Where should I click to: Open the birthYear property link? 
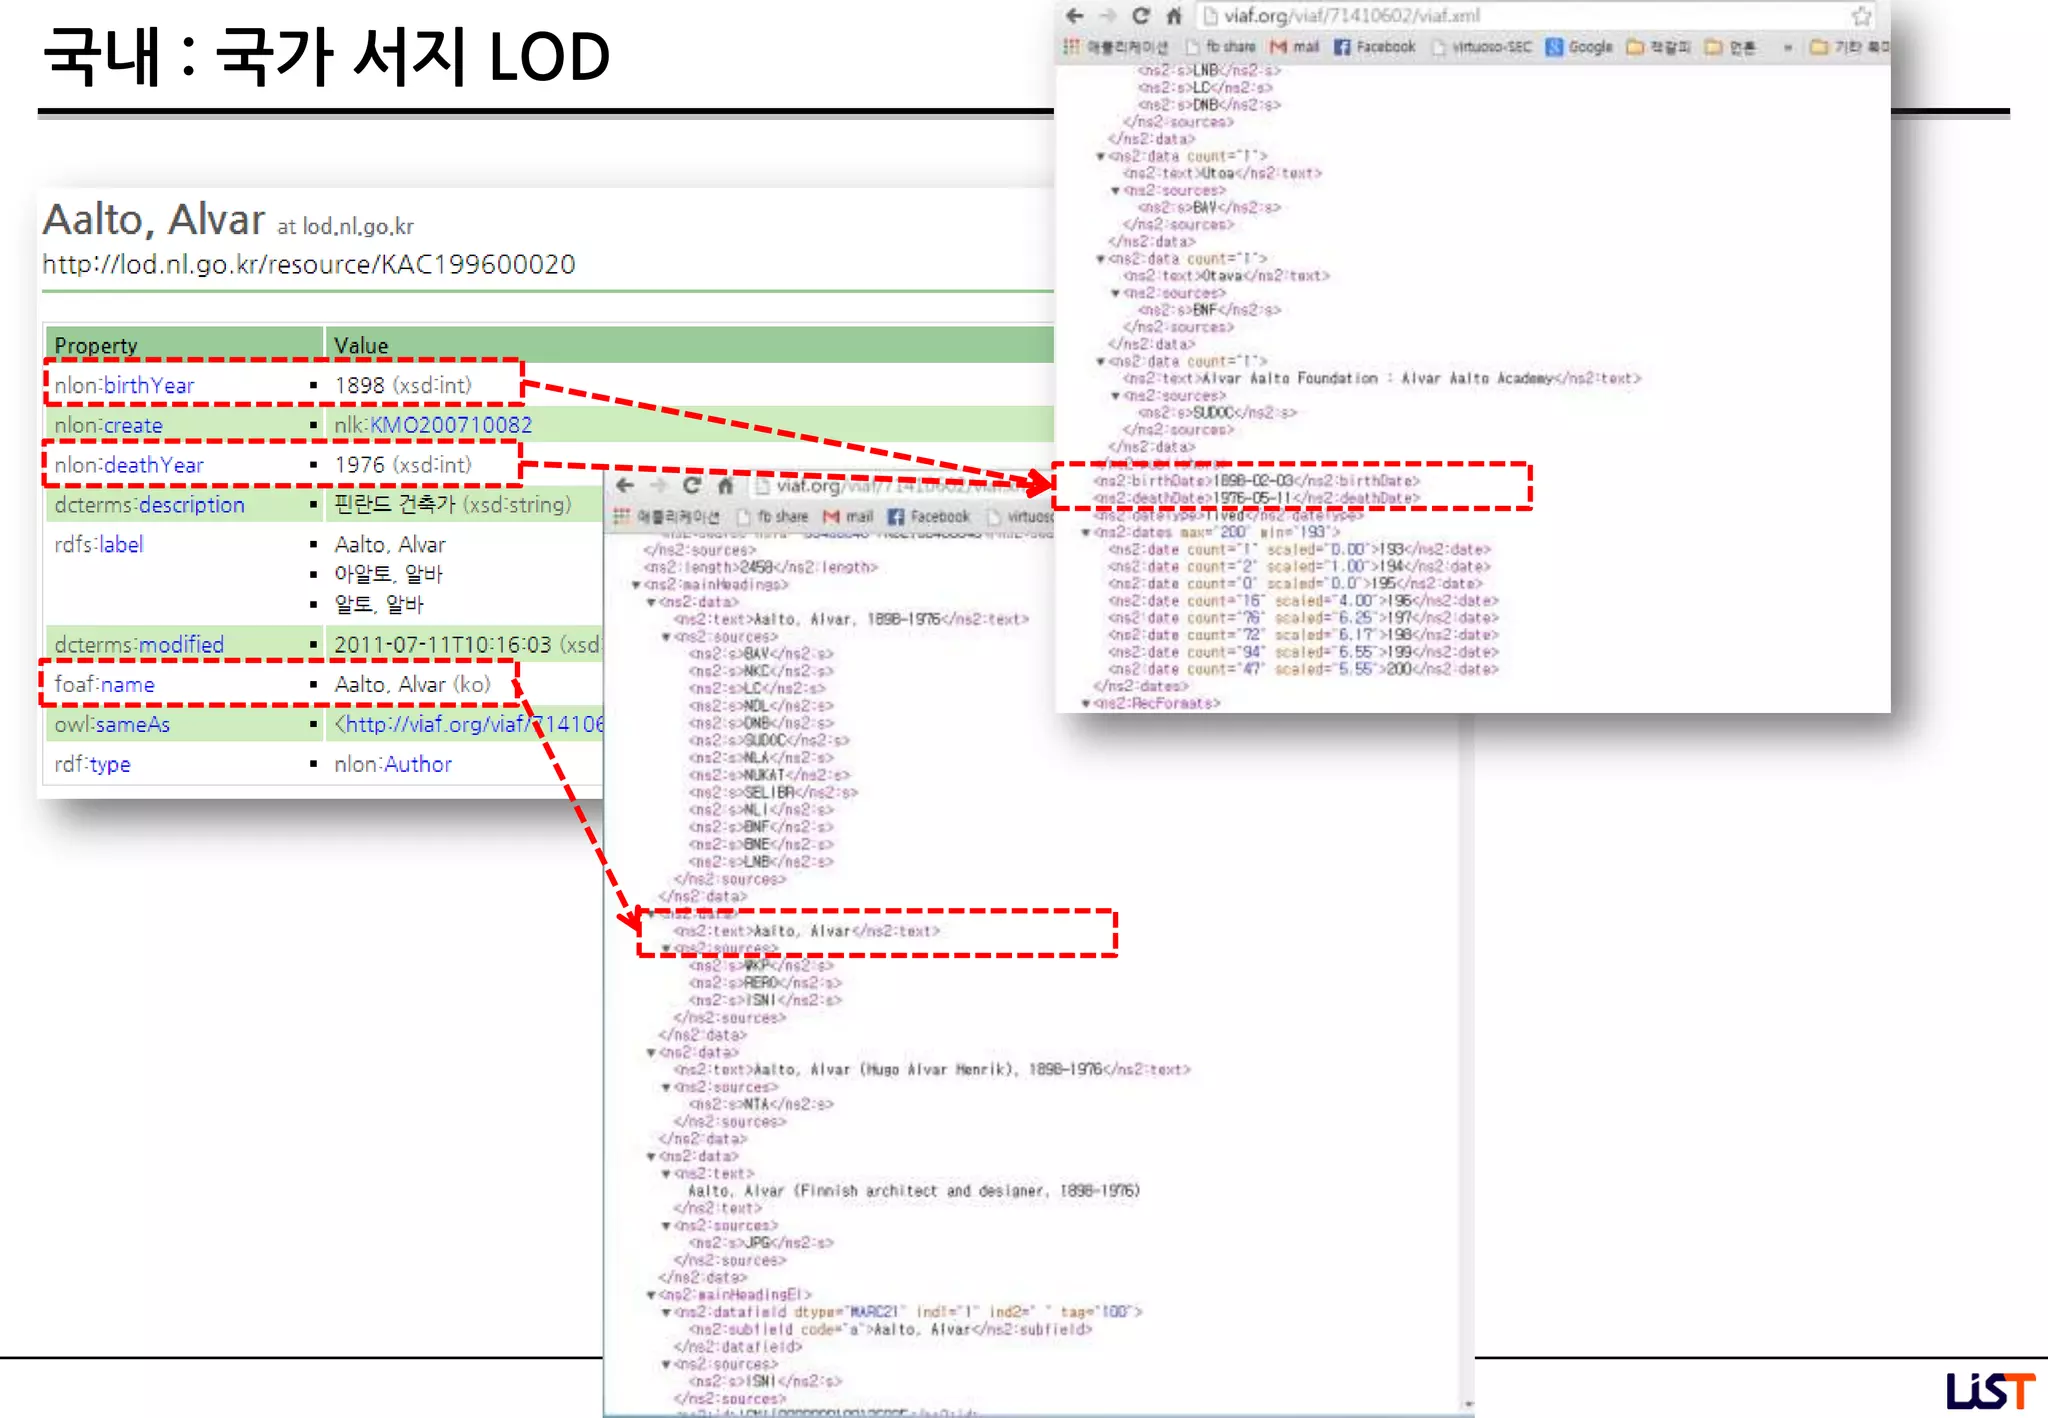pos(148,385)
